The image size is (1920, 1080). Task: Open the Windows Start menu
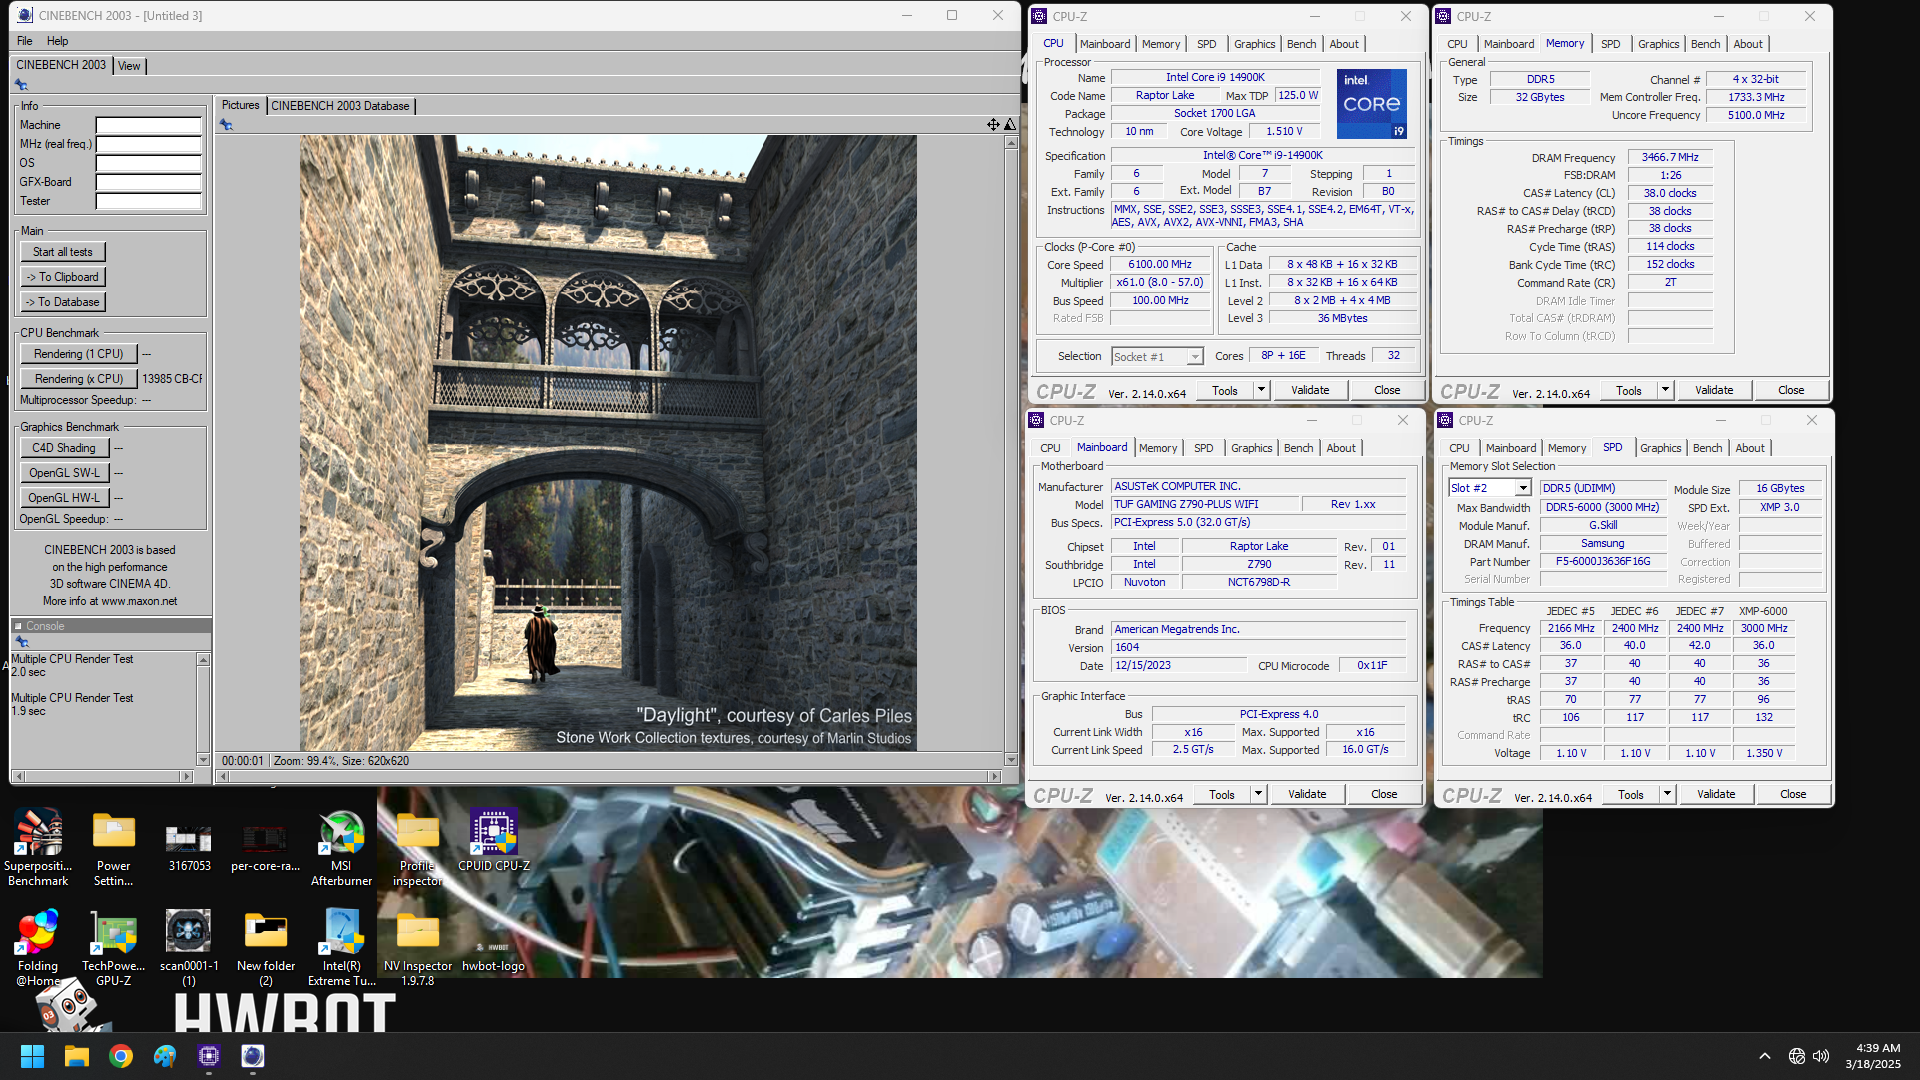click(x=32, y=1056)
